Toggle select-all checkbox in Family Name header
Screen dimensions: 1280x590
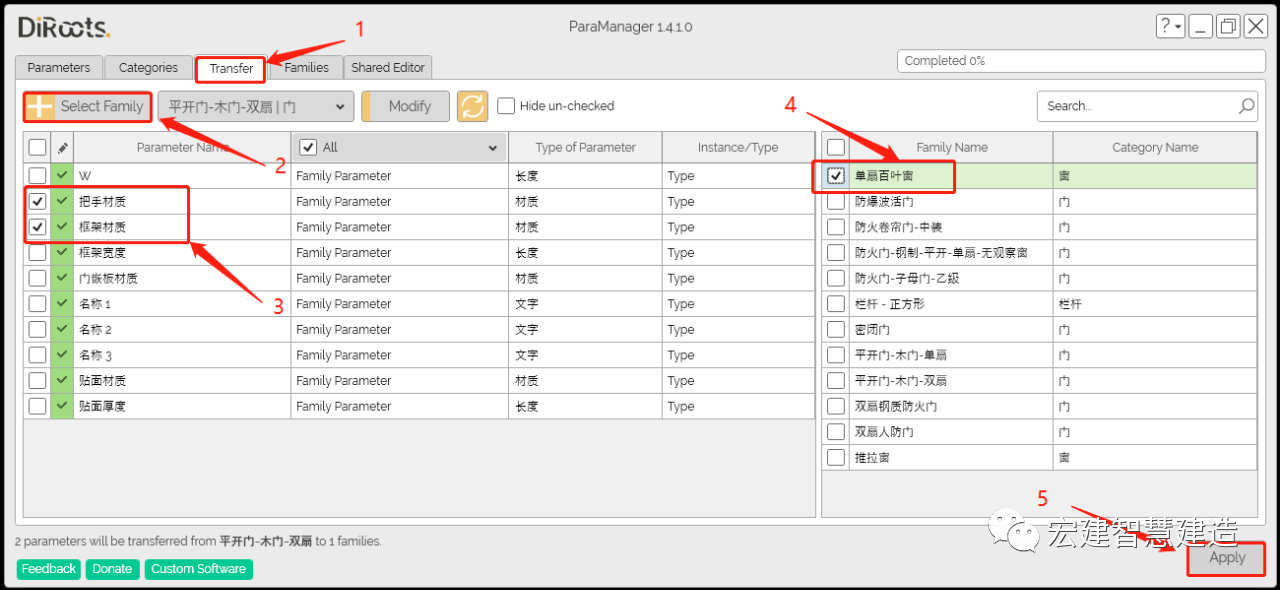(x=836, y=147)
